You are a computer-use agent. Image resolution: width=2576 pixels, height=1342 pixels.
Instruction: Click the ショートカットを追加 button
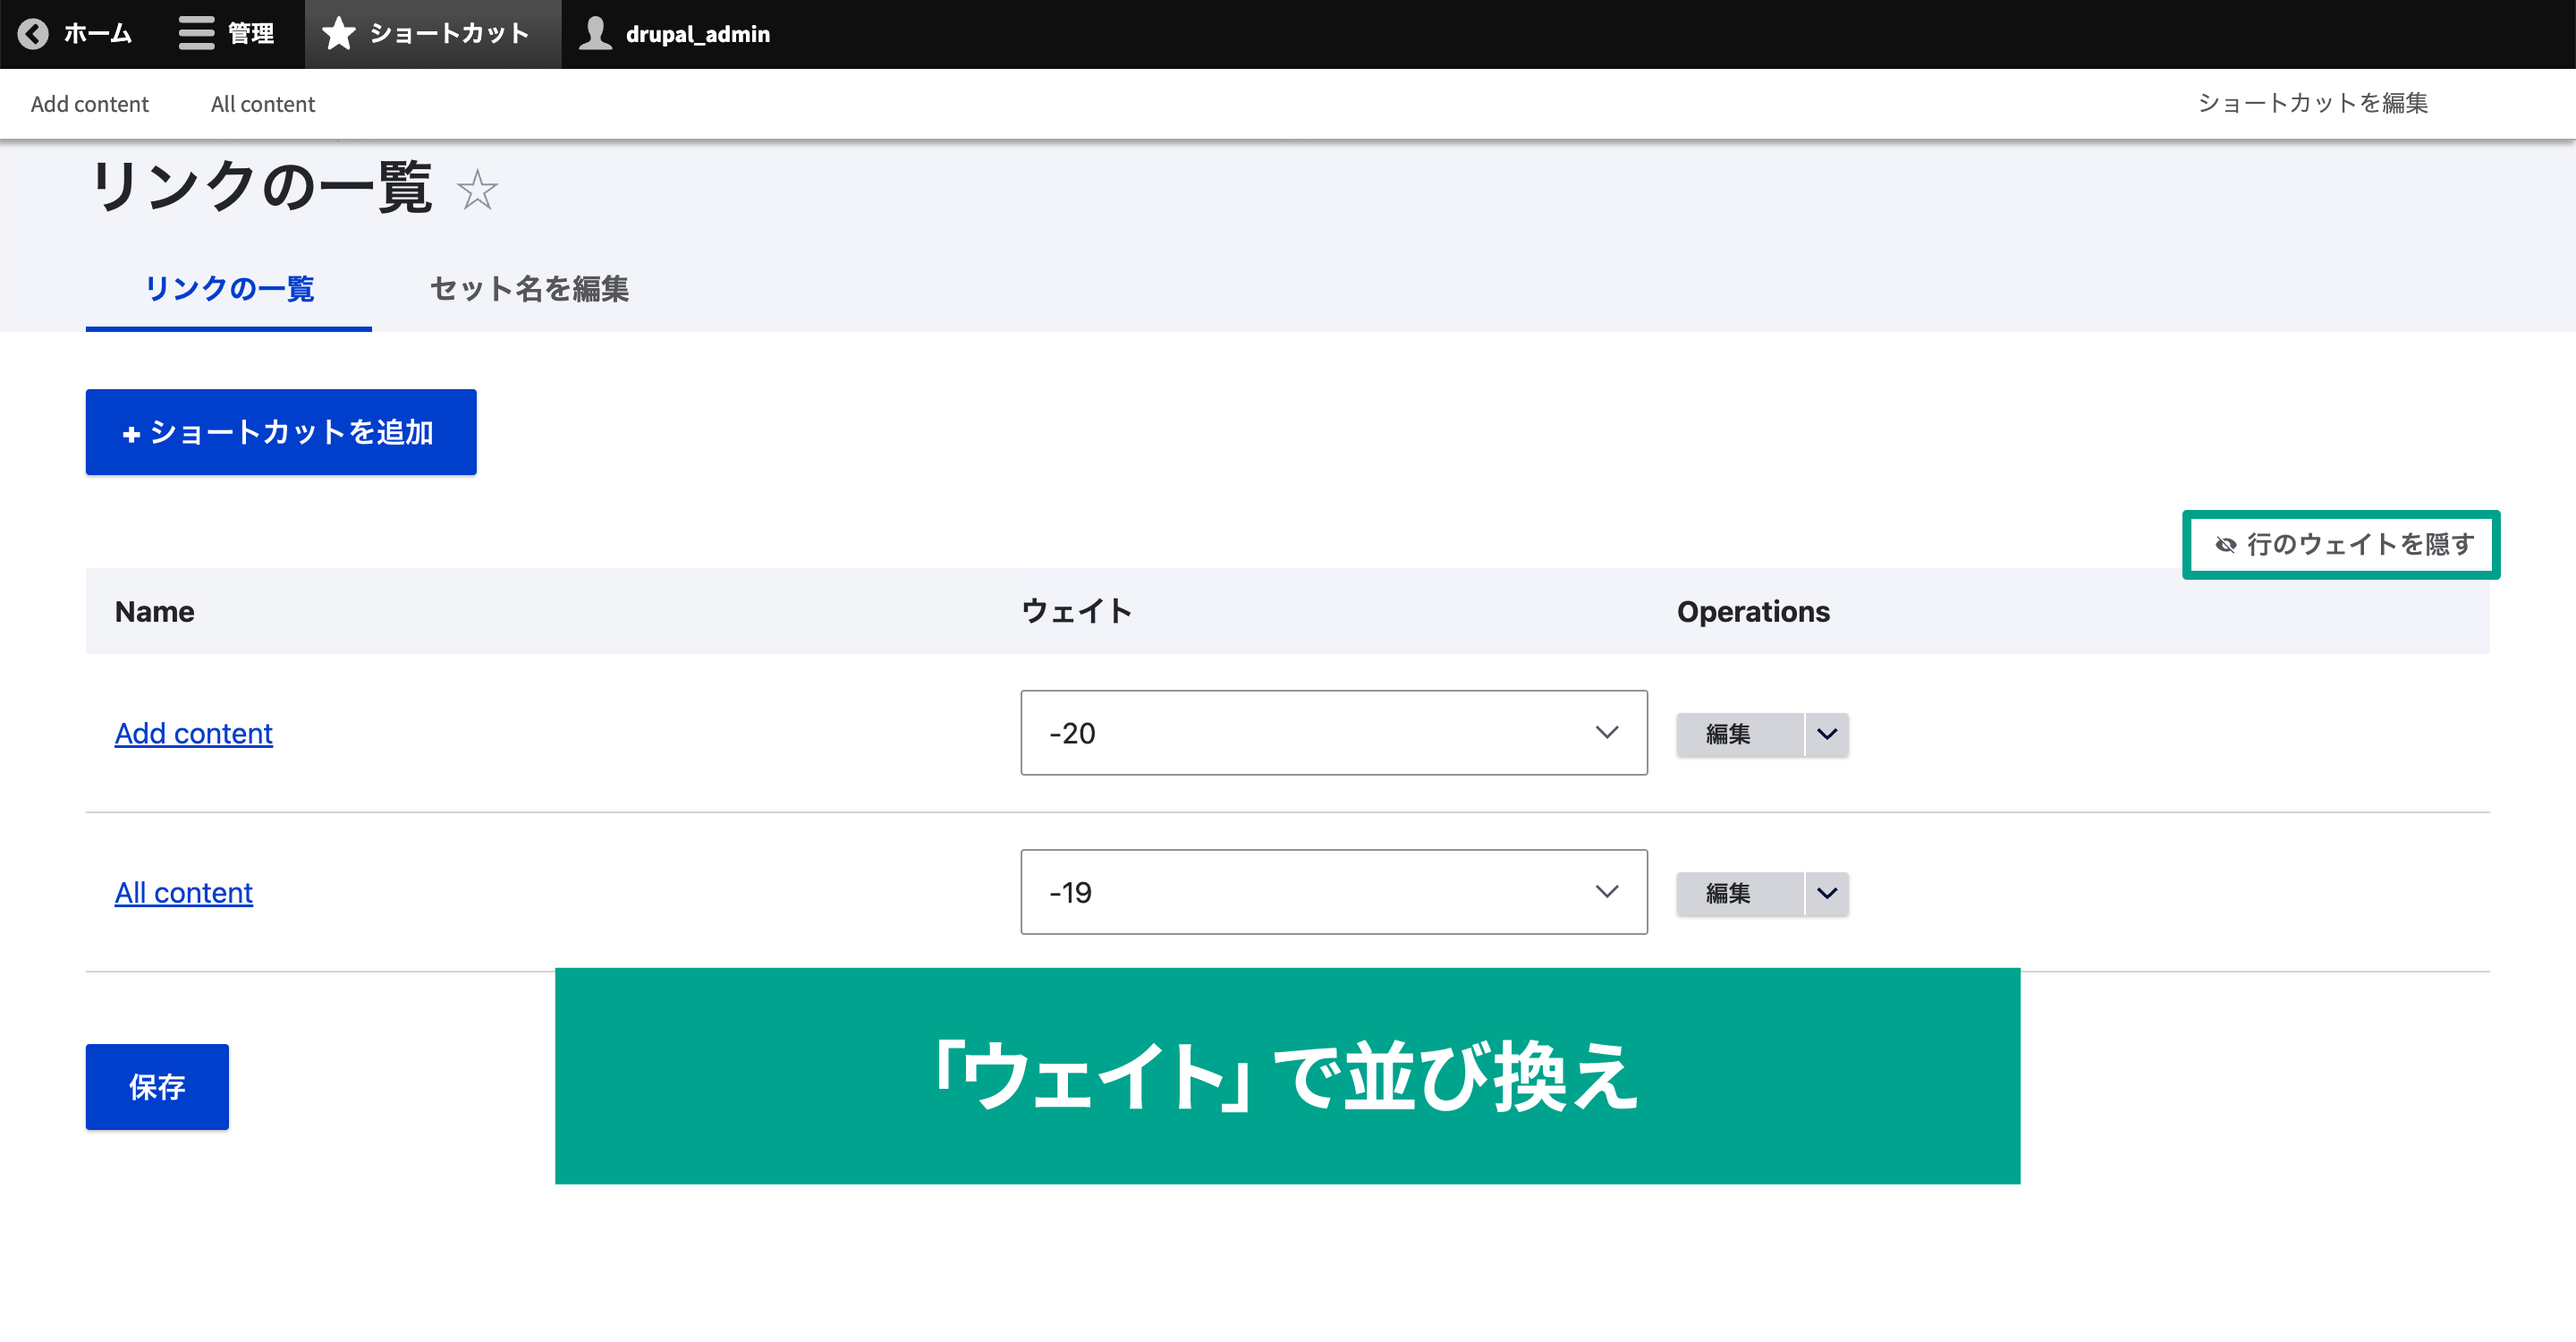click(281, 432)
